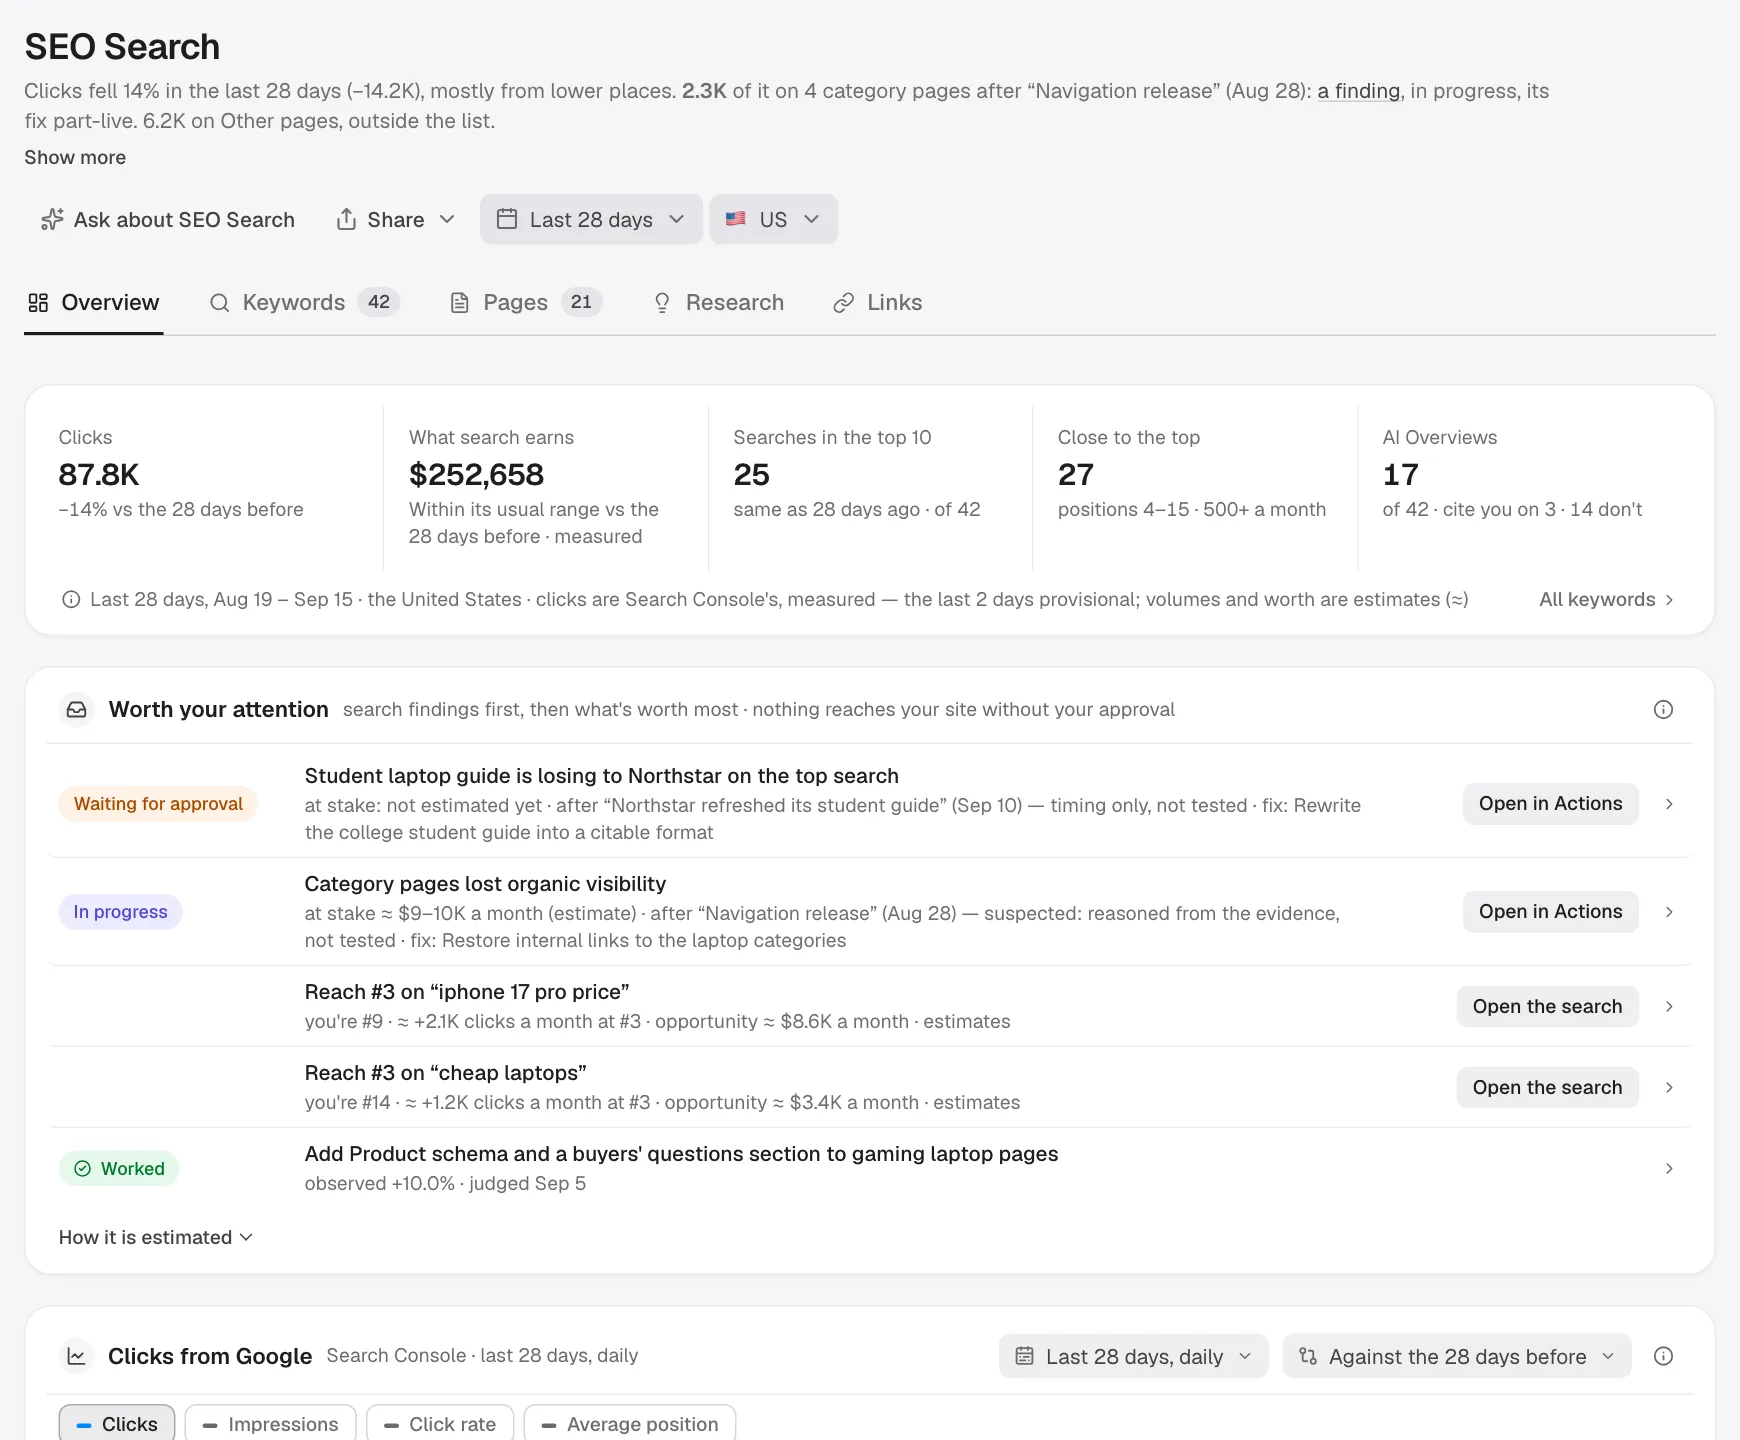The height and width of the screenshot is (1440, 1740).
Task: Expand How it is estimated
Action: coord(156,1237)
